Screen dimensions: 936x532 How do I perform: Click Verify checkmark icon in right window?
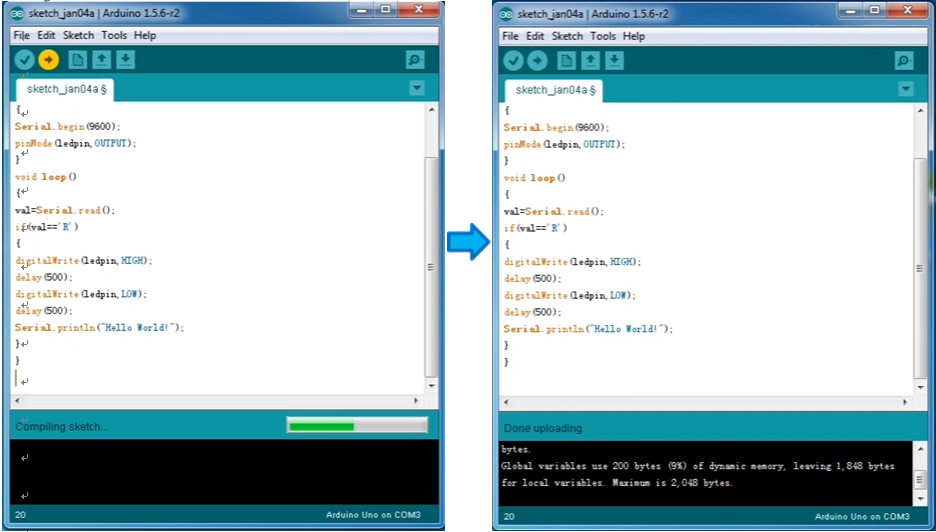513,61
